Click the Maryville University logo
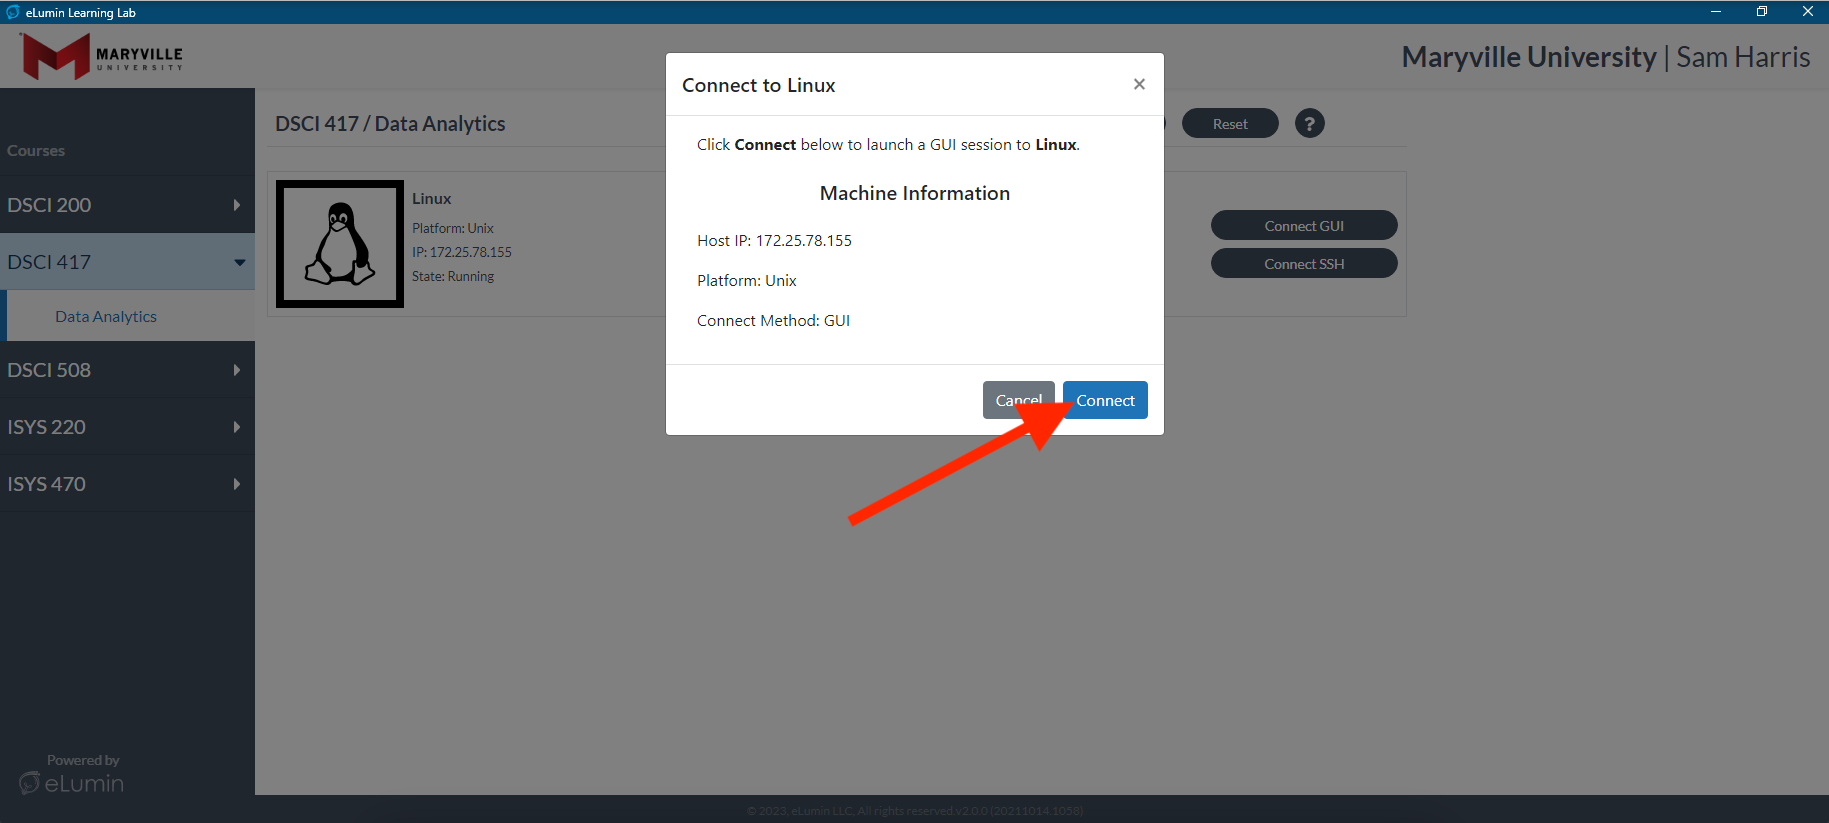The image size is (1829, 823). (x=102, y=56)
